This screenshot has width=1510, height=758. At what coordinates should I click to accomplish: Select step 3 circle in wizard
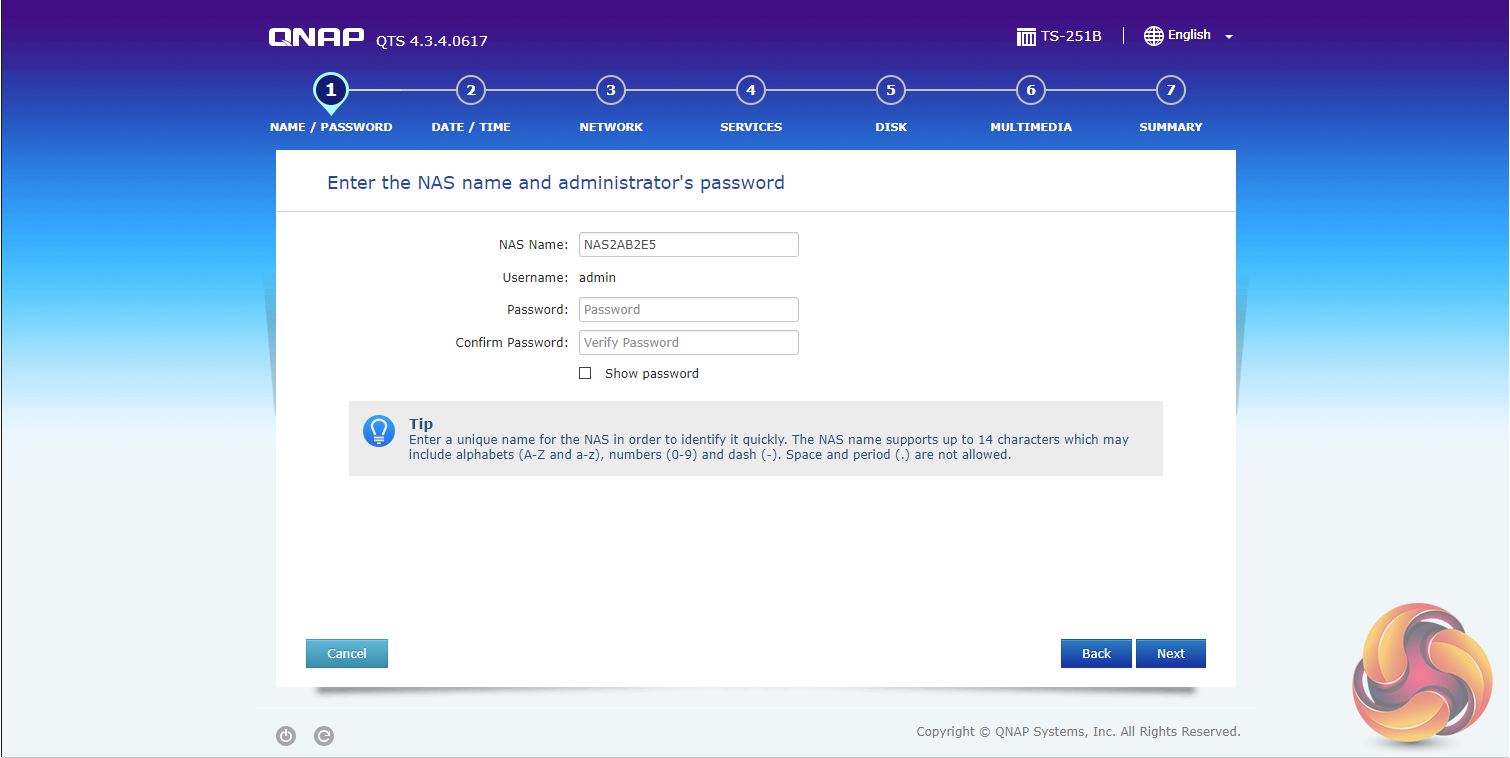(x=611, y=91)
